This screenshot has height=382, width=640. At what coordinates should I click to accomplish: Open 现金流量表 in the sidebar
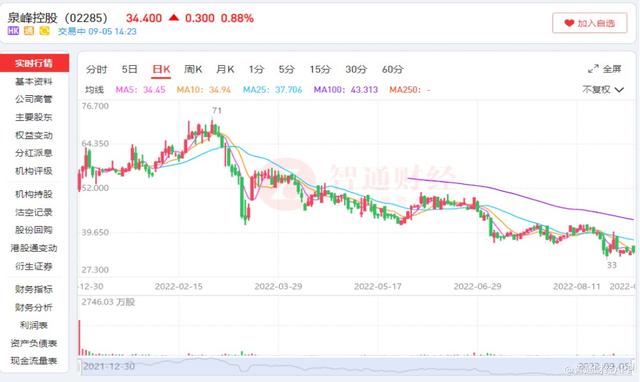click(34, 361)
